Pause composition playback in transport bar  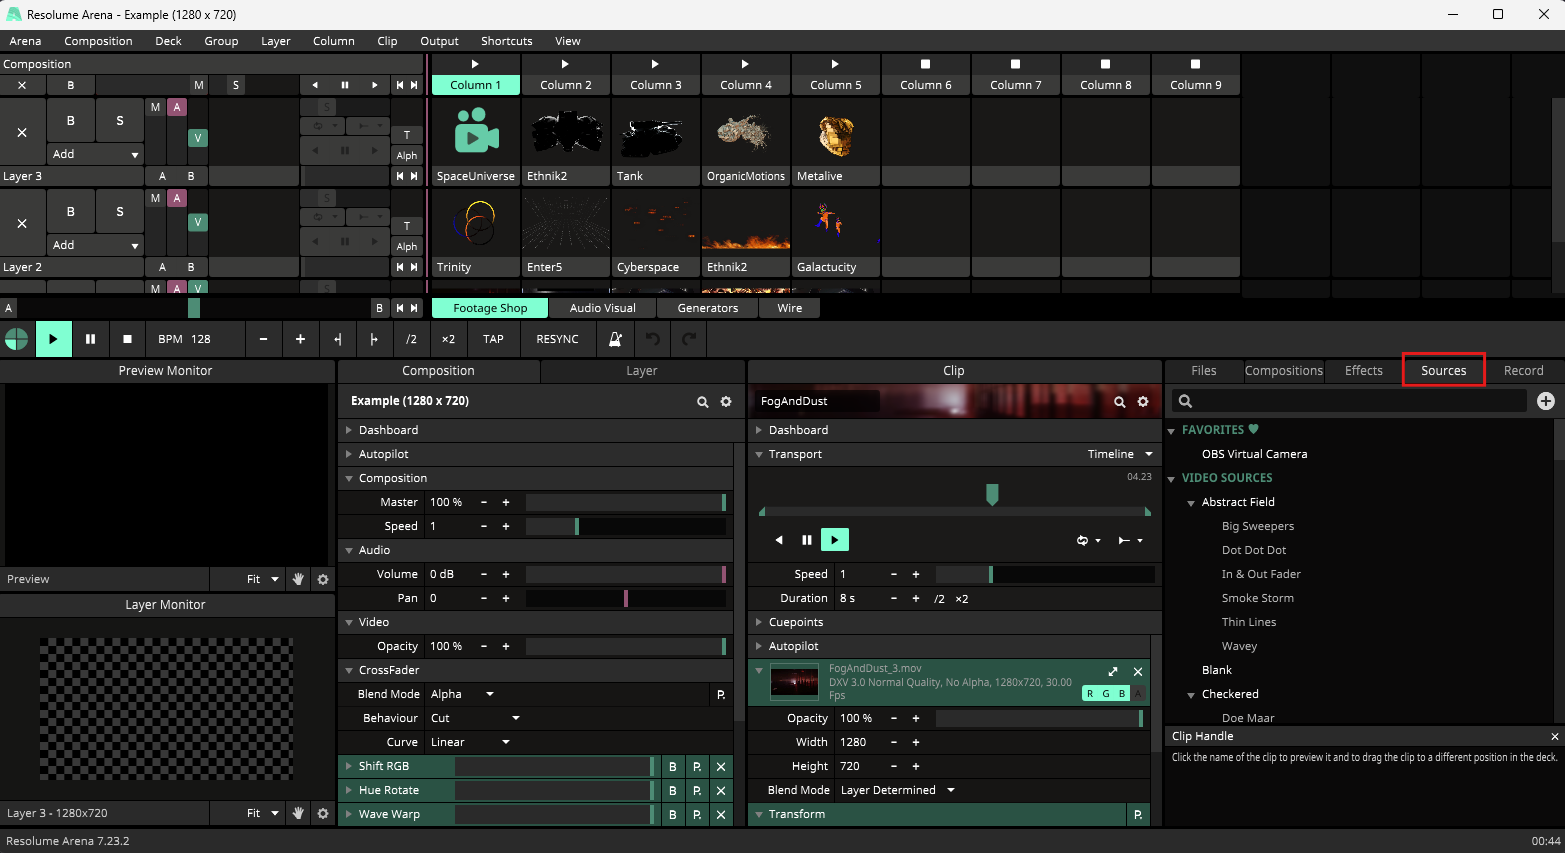click(90, 339)
